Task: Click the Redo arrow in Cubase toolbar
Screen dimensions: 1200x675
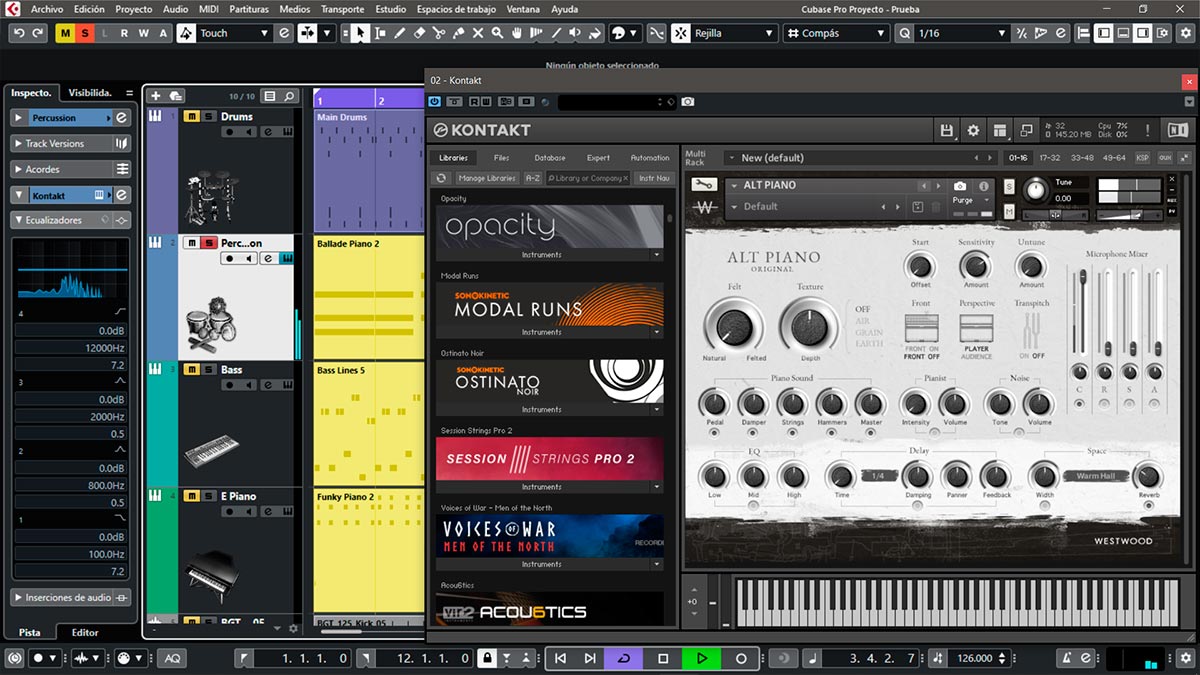Action: pos(38,33)
